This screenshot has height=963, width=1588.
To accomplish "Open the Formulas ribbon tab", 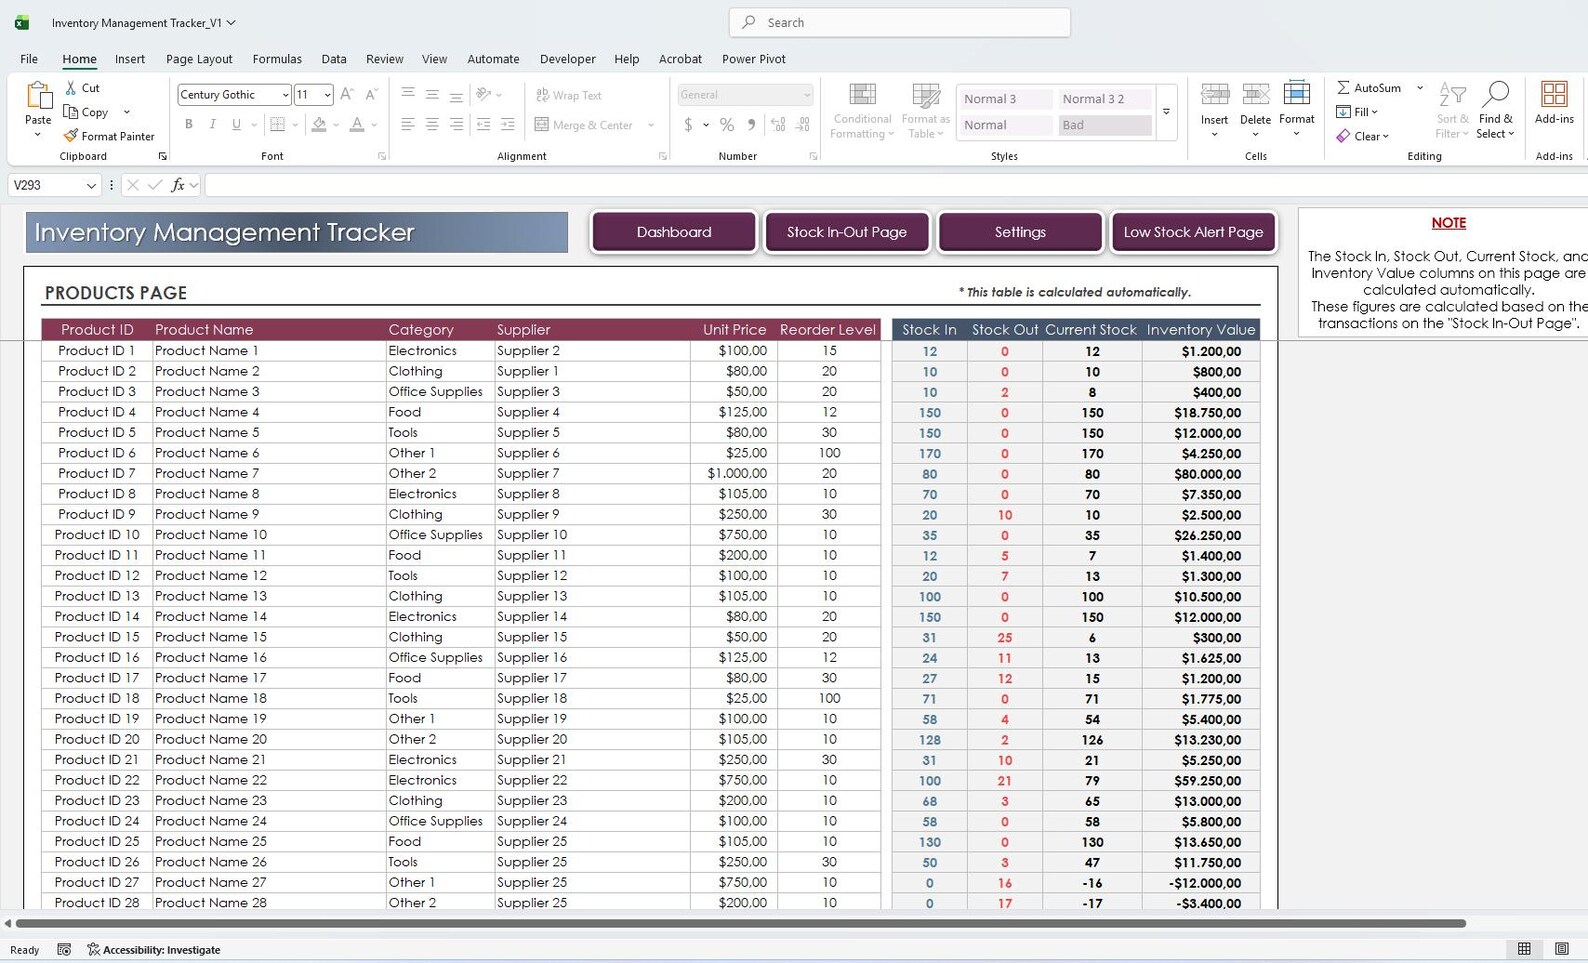I will pyautogui.click(x=277, y=59).
